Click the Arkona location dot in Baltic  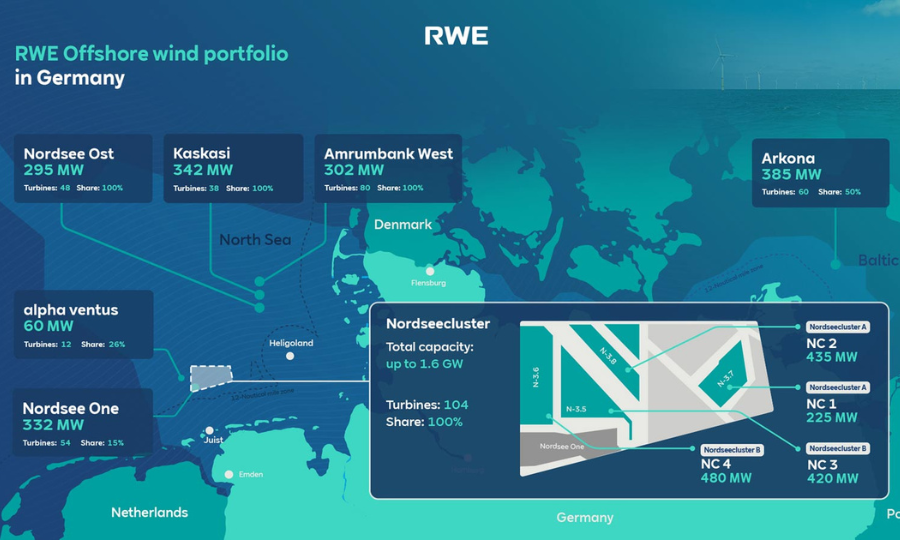(836, 264)
